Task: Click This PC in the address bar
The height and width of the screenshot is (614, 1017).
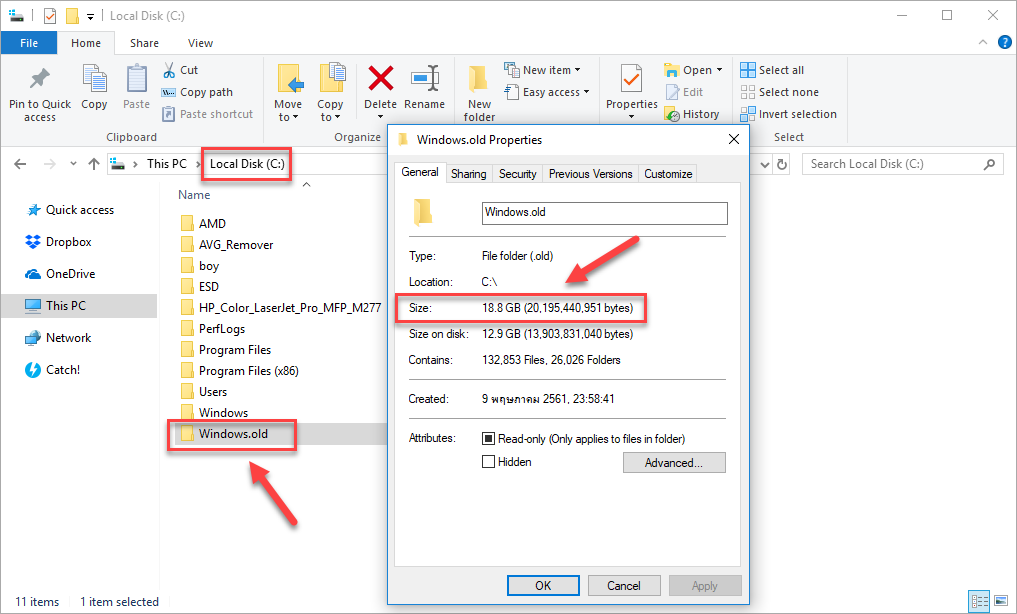Action: [x=167, y=164]
